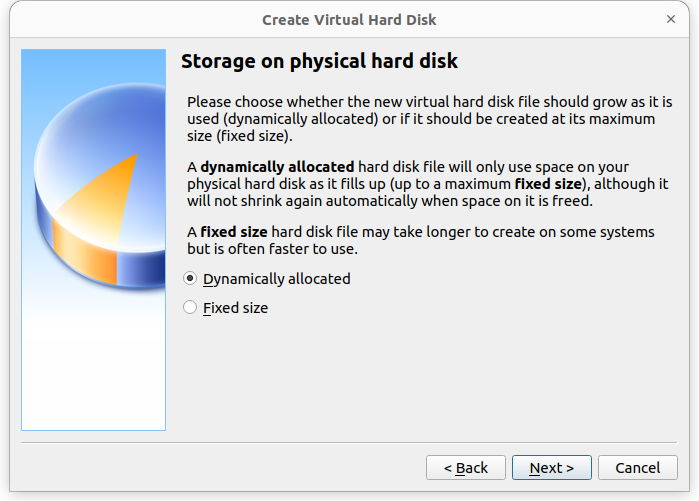
Task: Click the heading Storage on physical hard disk
Action: [x=319, y=62]
